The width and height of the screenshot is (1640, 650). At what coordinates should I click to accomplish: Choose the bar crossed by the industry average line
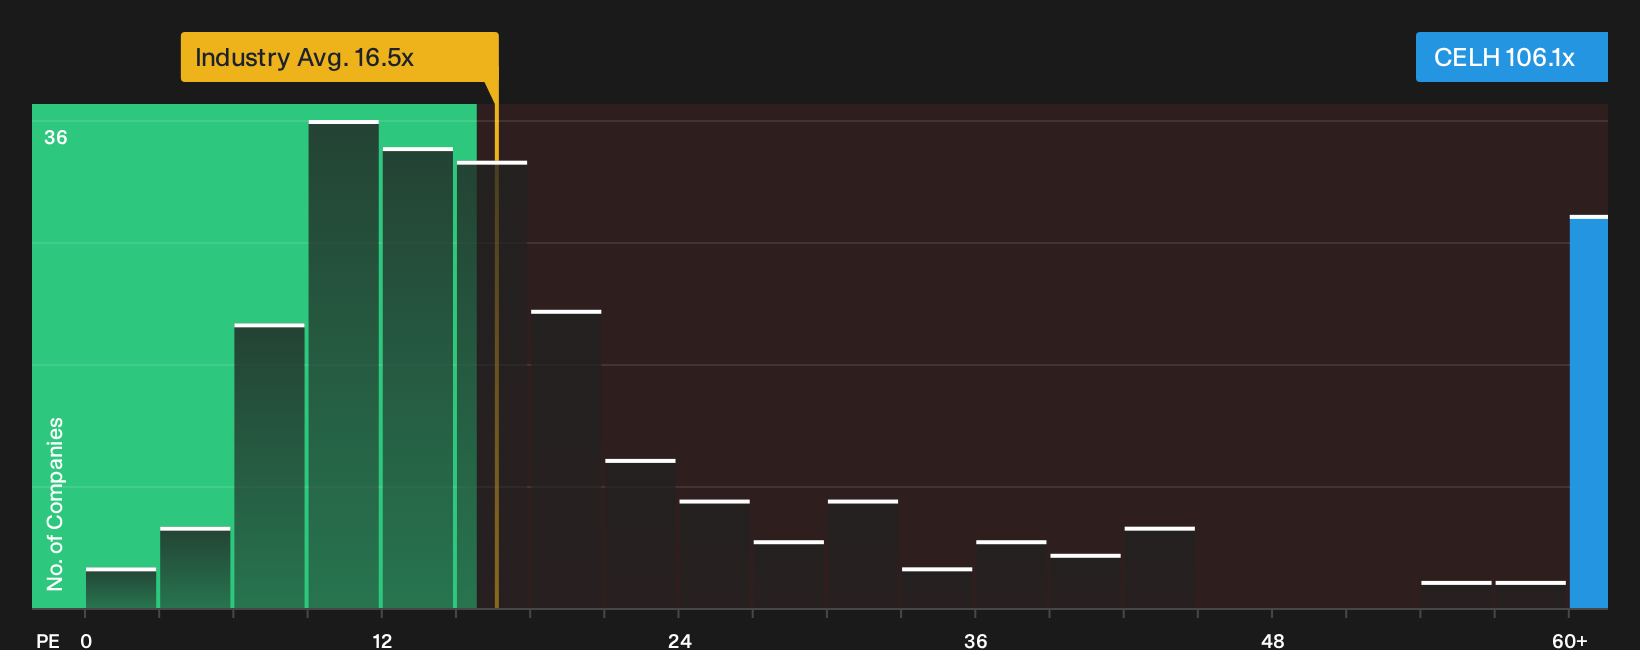[492, 385]
